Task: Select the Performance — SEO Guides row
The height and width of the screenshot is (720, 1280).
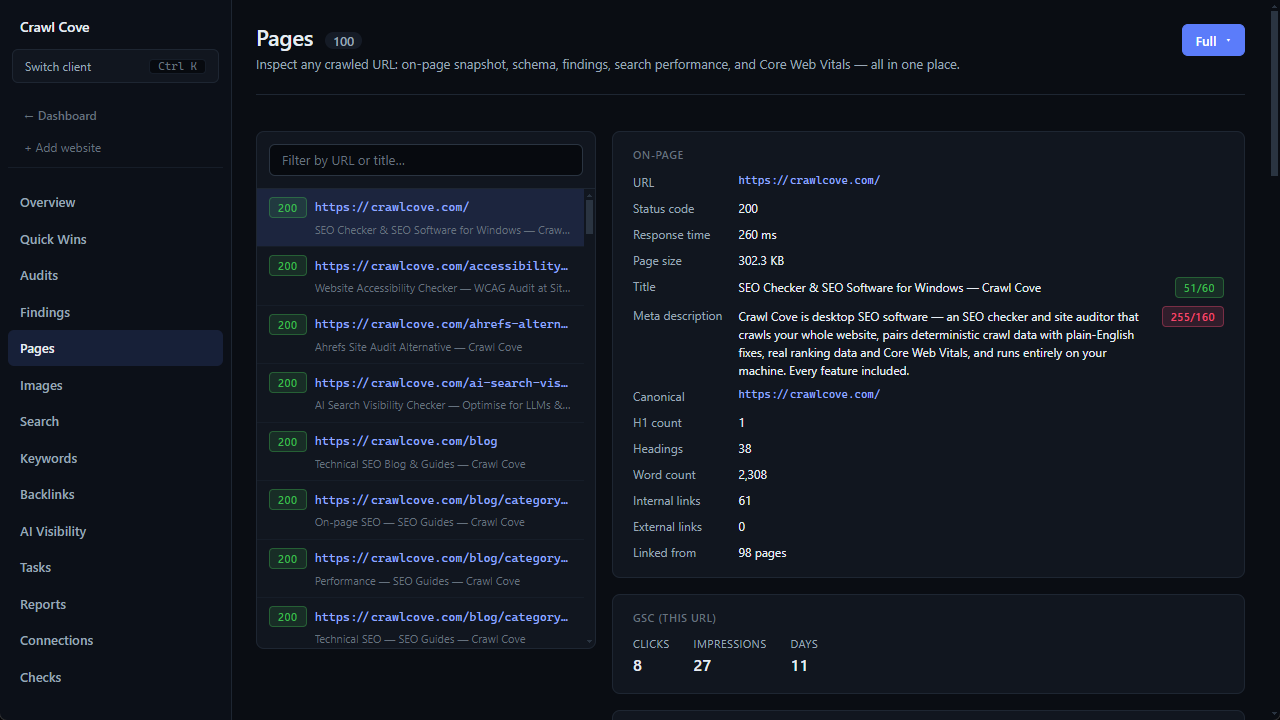Action: [x=420, y=568]
